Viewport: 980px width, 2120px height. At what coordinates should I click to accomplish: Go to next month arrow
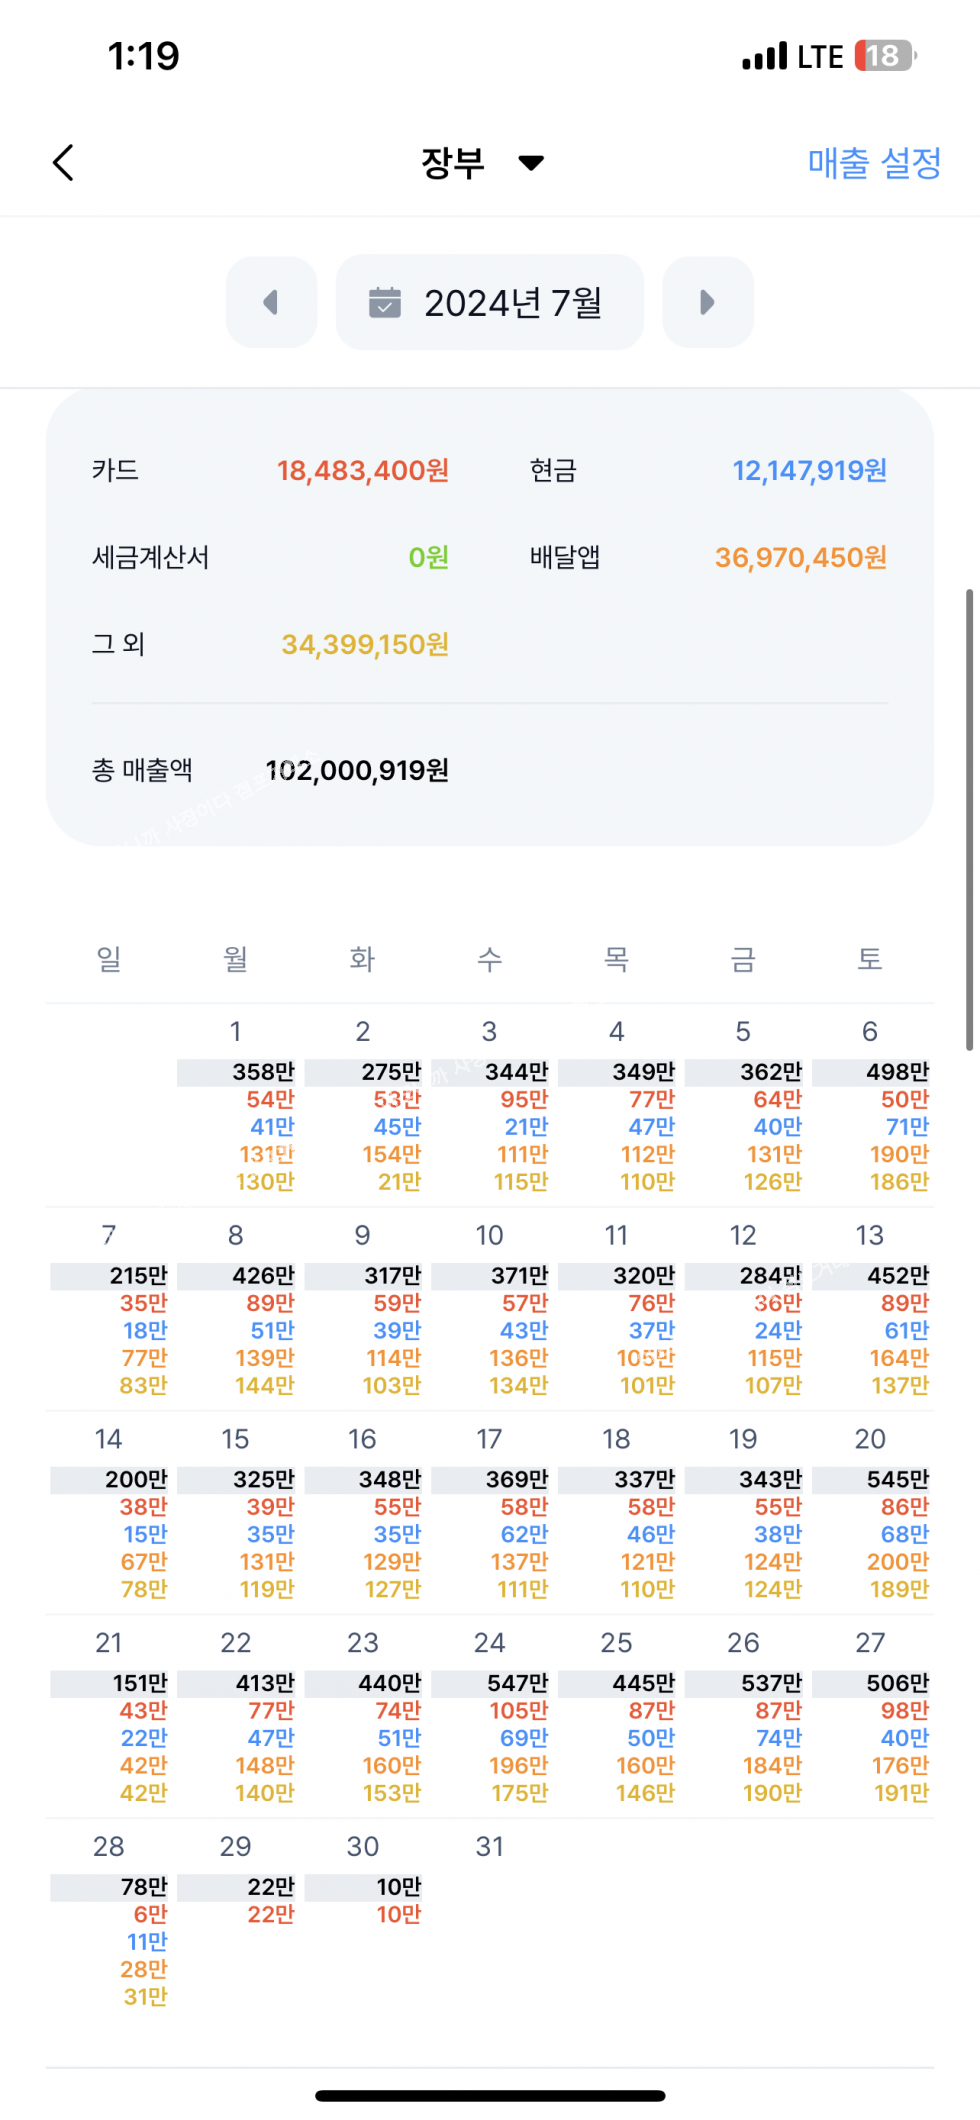pos(707,302)
